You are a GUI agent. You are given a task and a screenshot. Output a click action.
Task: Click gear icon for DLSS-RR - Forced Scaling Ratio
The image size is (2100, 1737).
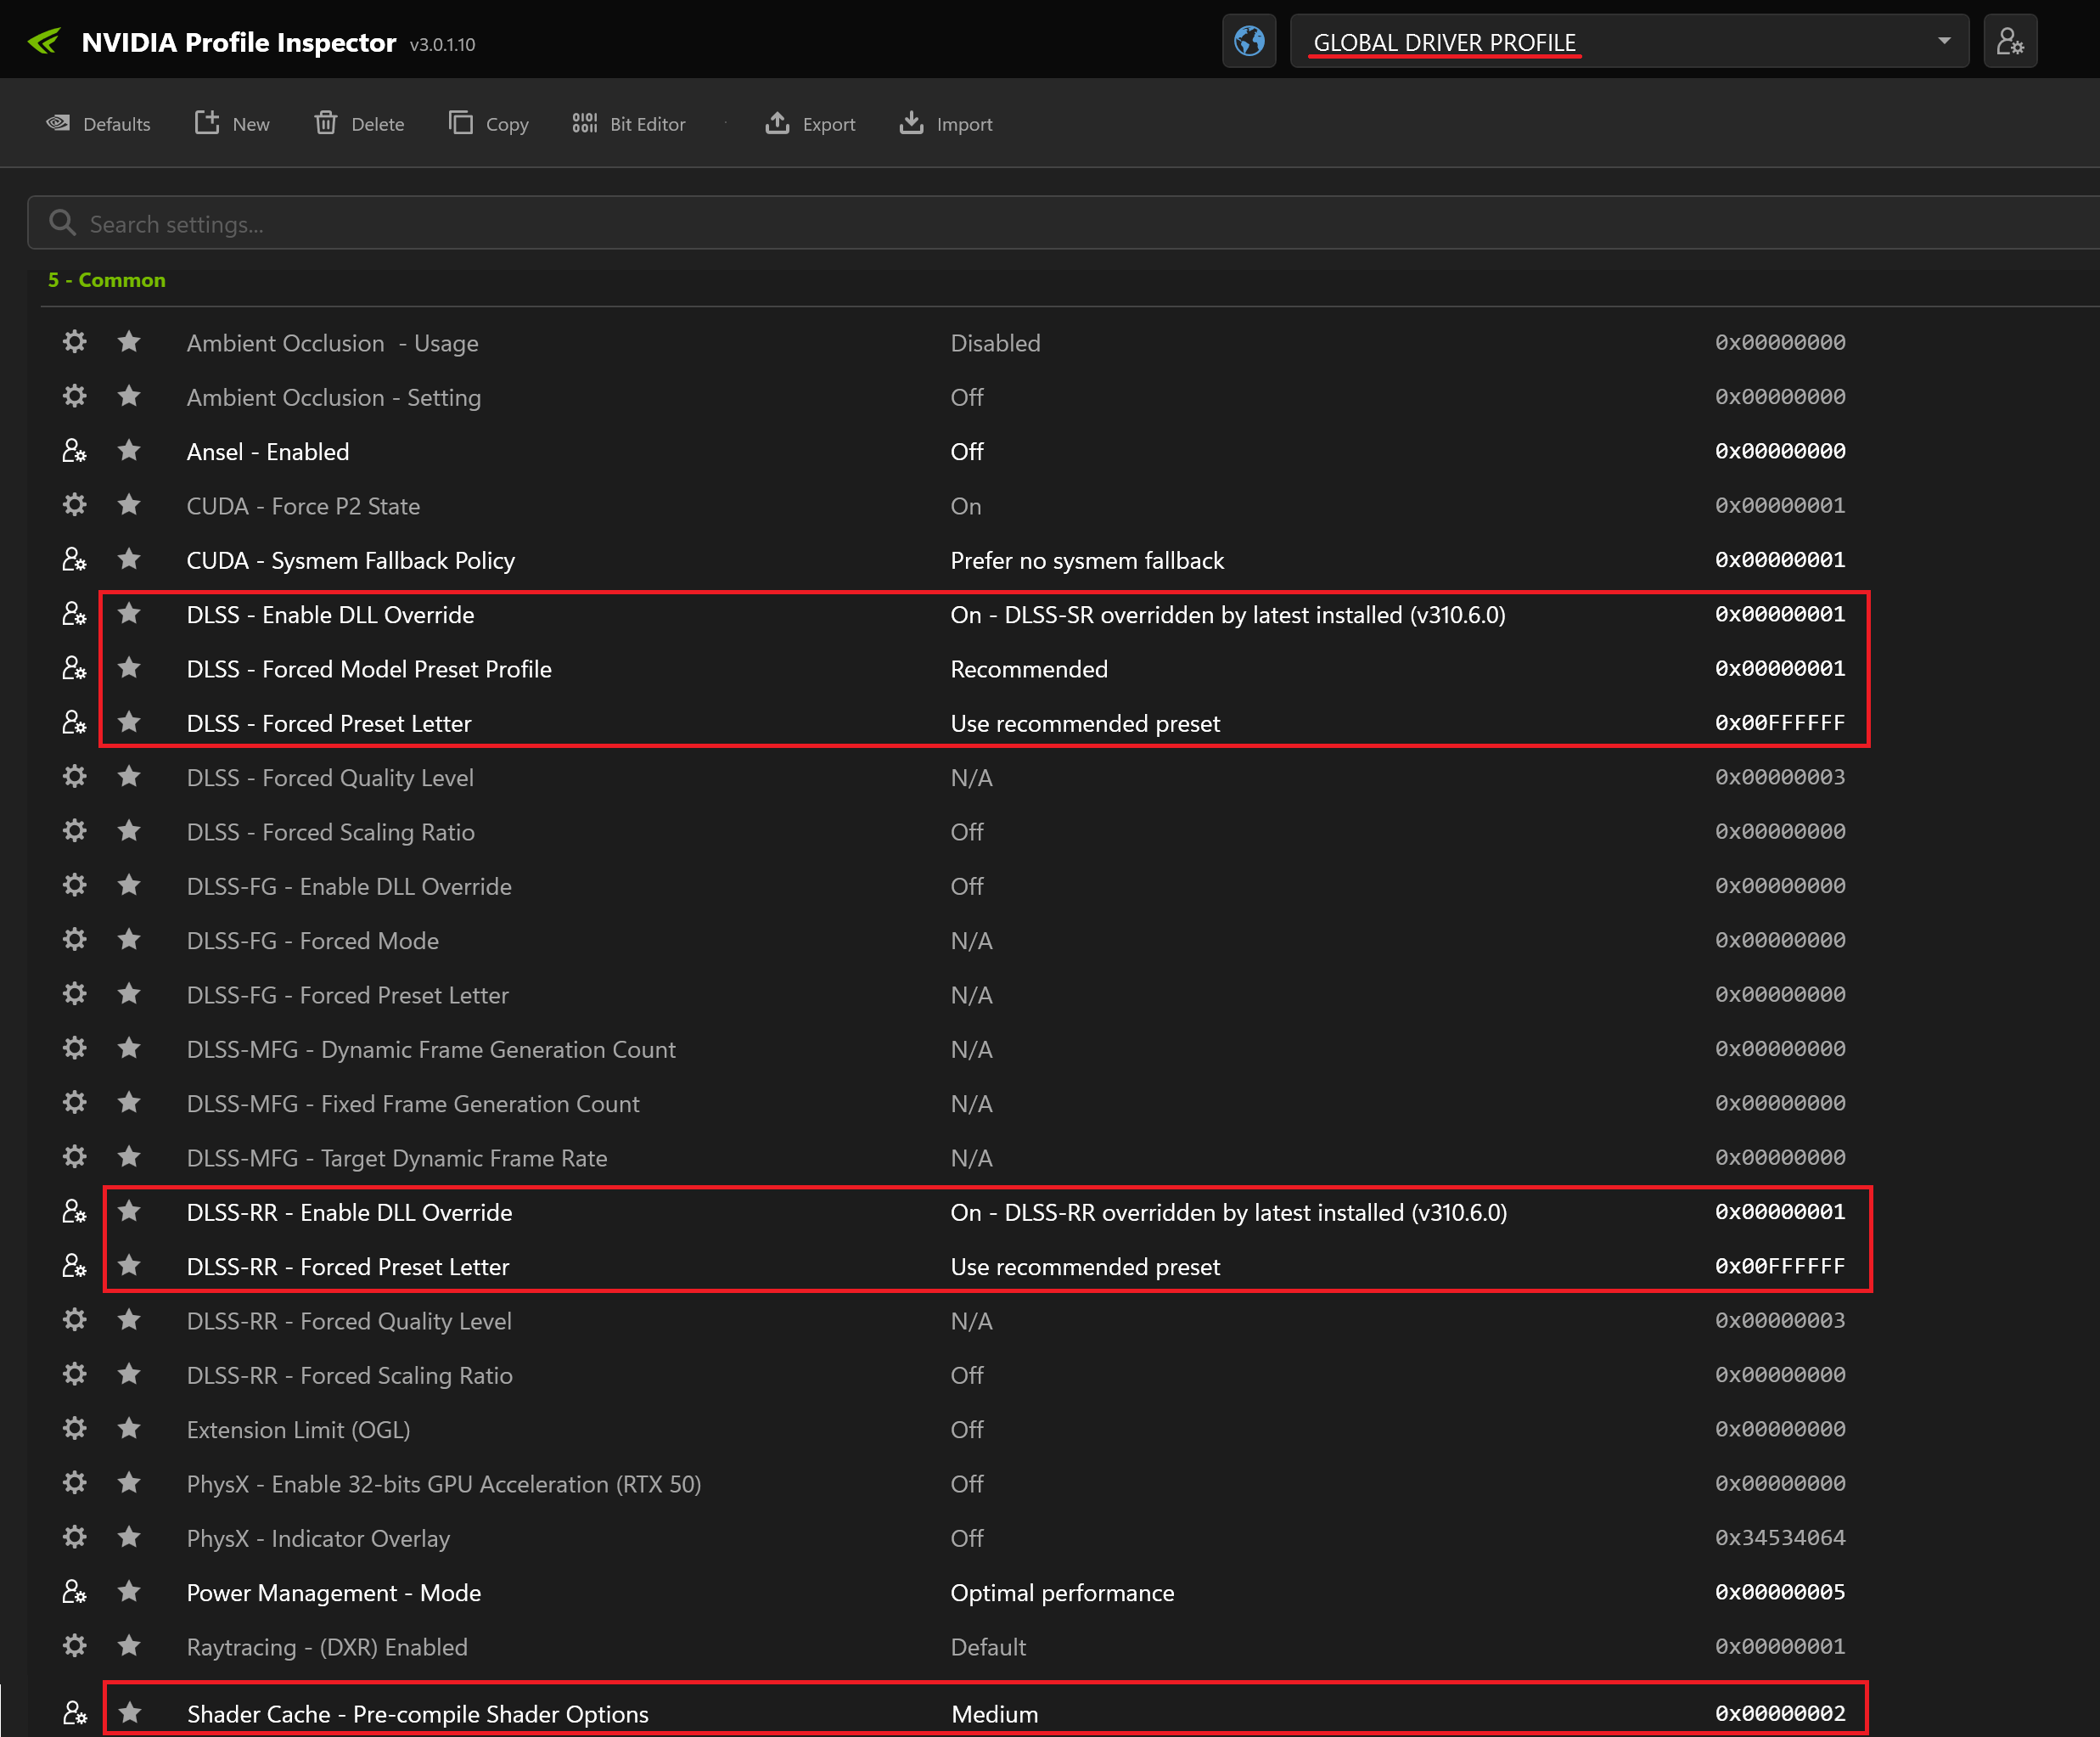click(x=75, y=1374)
